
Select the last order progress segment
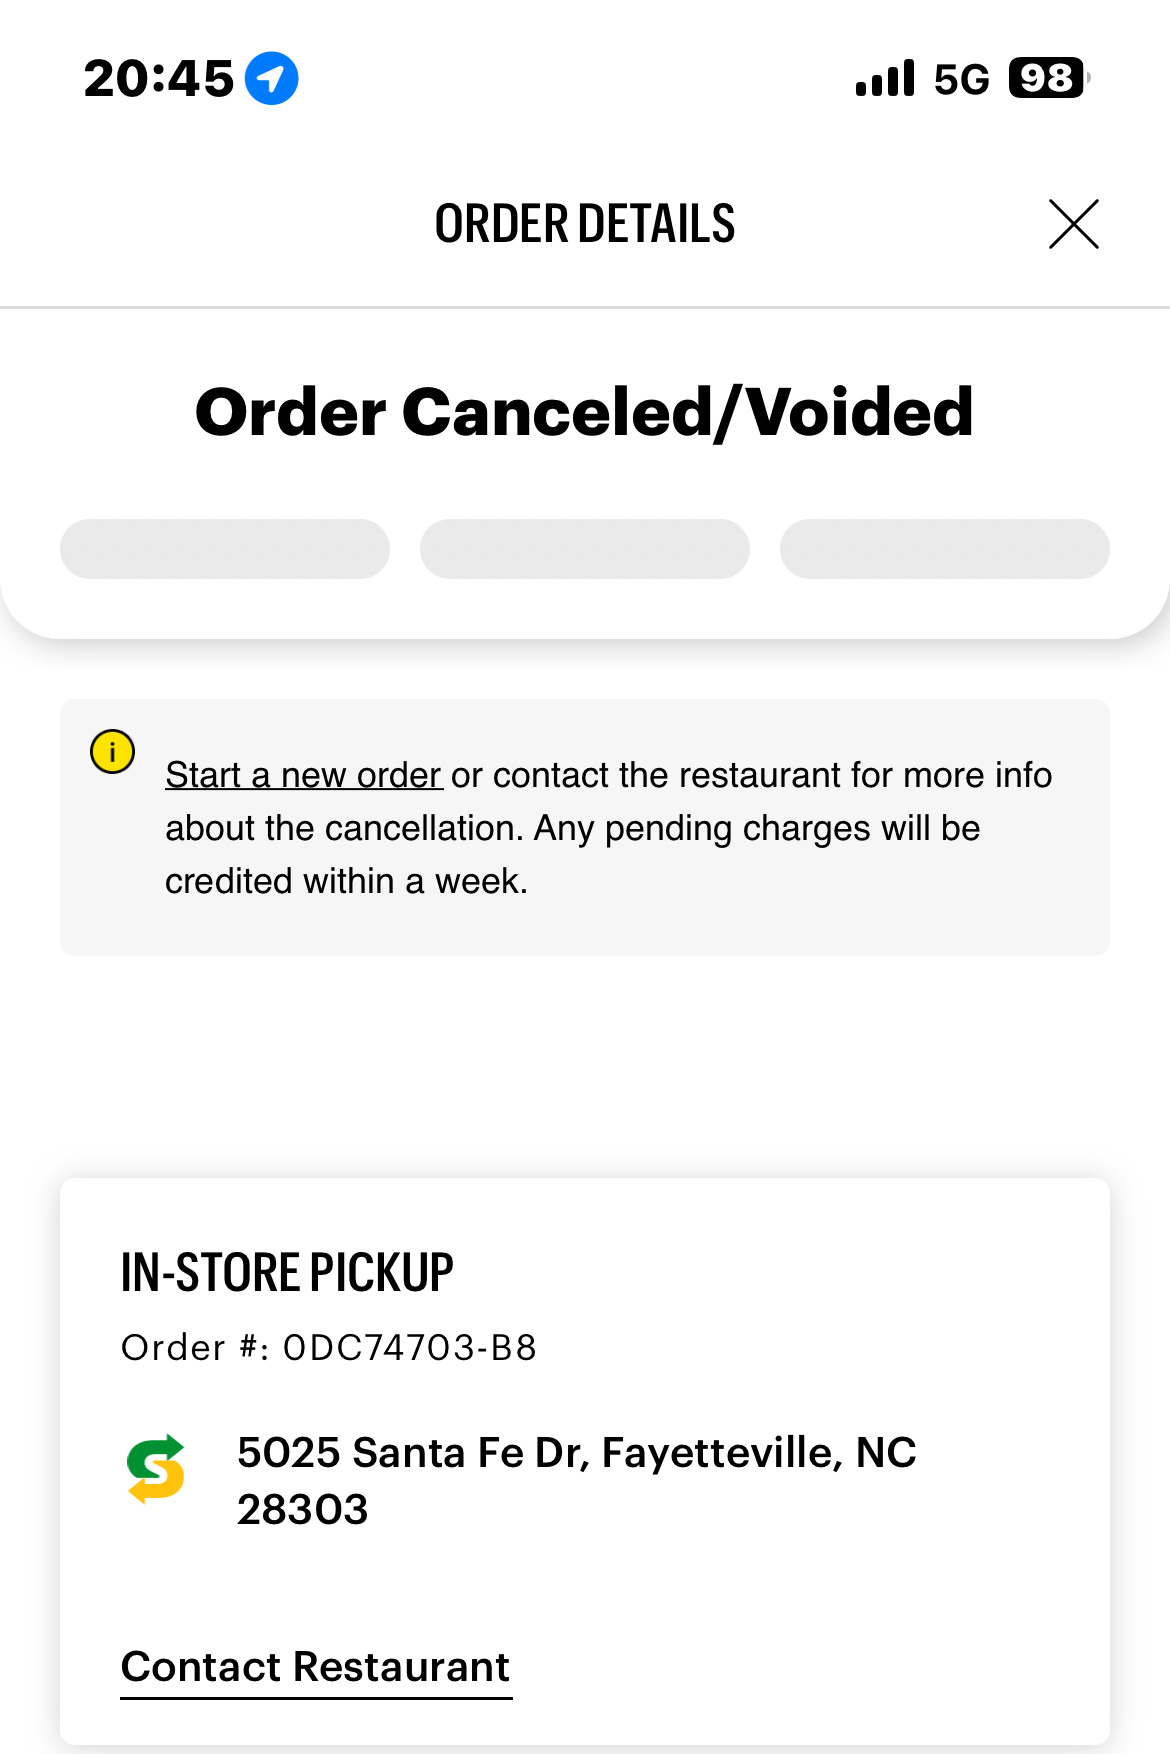click(x=945, y=549)
